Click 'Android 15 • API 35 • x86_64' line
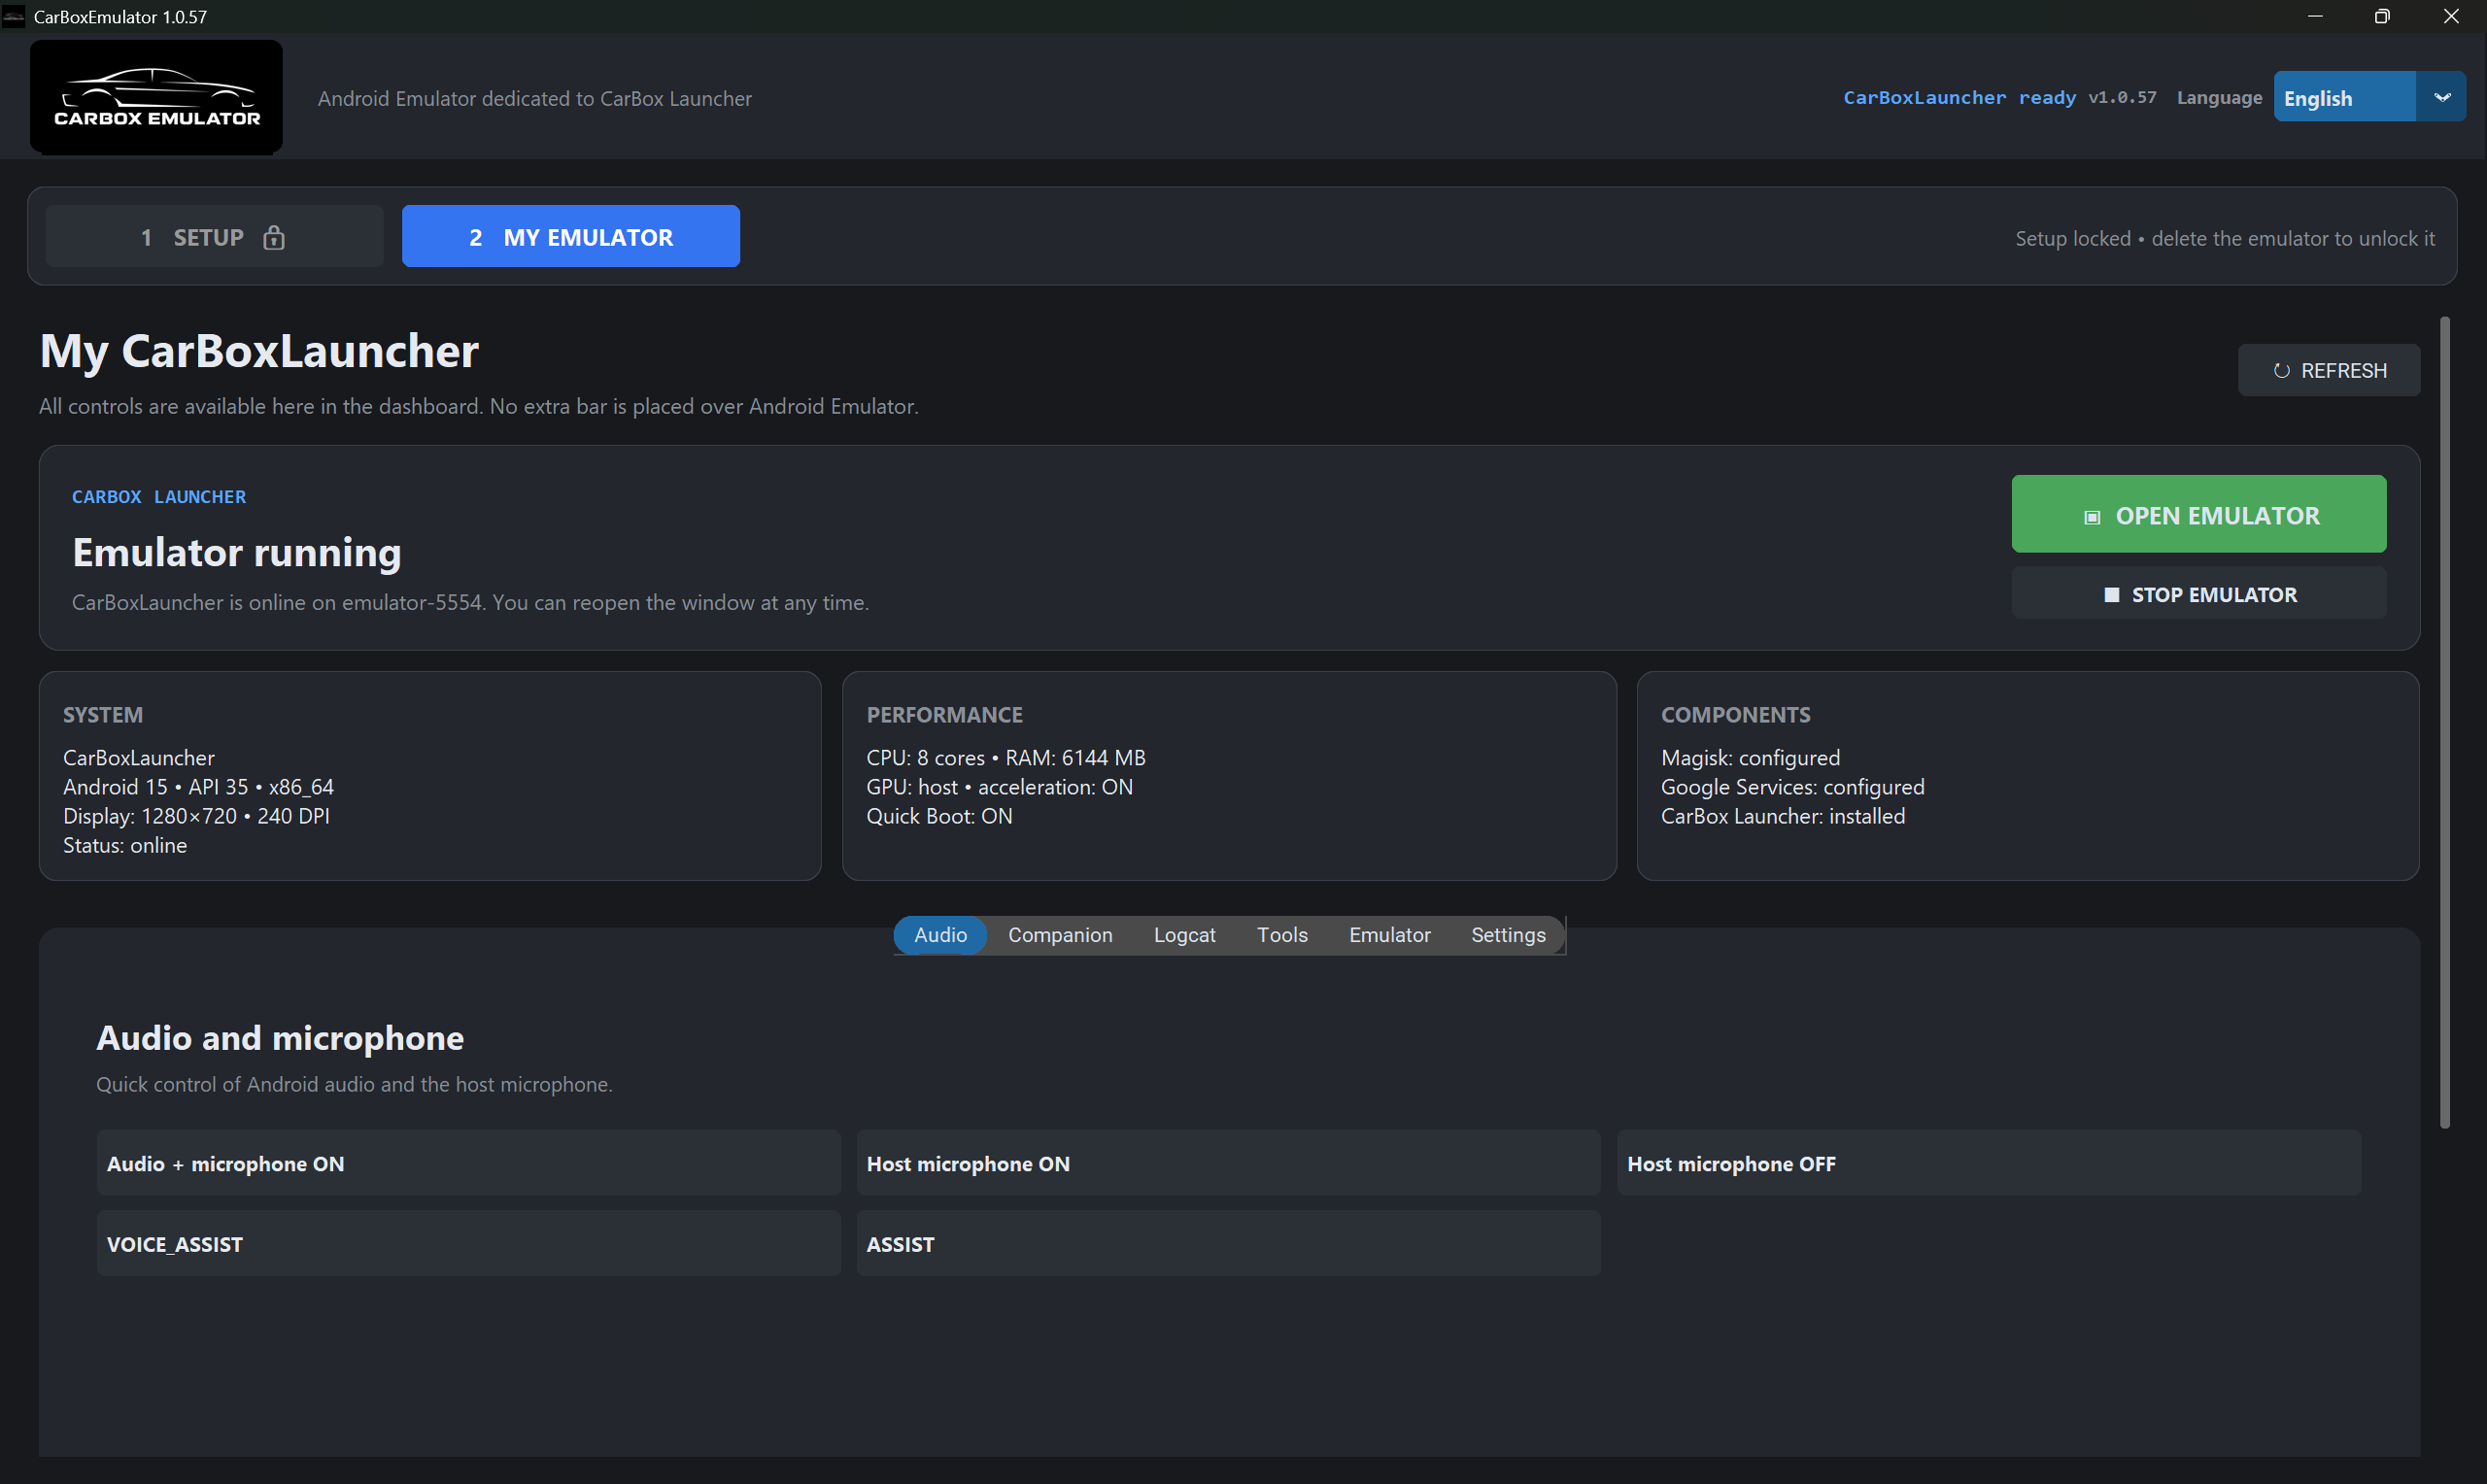This screenshot has width=2487, height=1484. click(198, 787)
